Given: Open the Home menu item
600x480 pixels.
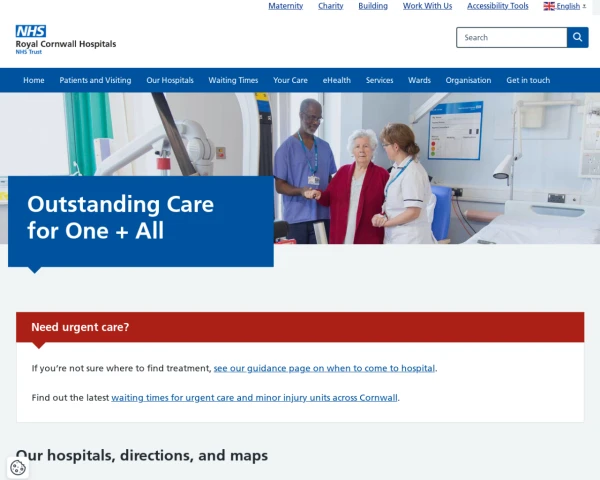Looking at the screenshot, I should (x=34, y=80).
